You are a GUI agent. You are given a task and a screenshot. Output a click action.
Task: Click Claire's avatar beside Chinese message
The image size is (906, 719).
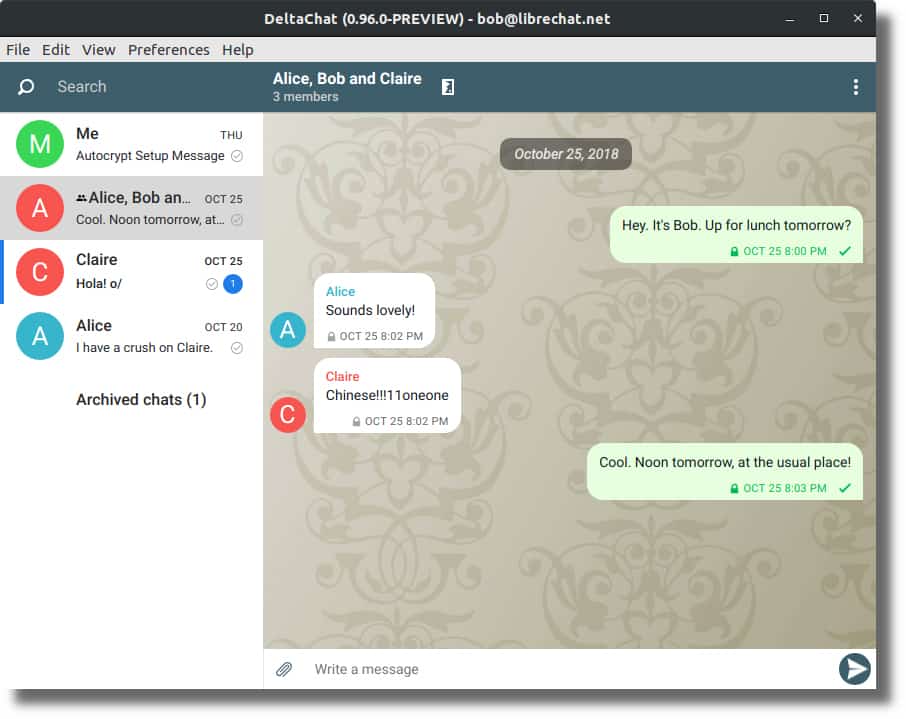point(288,414)
